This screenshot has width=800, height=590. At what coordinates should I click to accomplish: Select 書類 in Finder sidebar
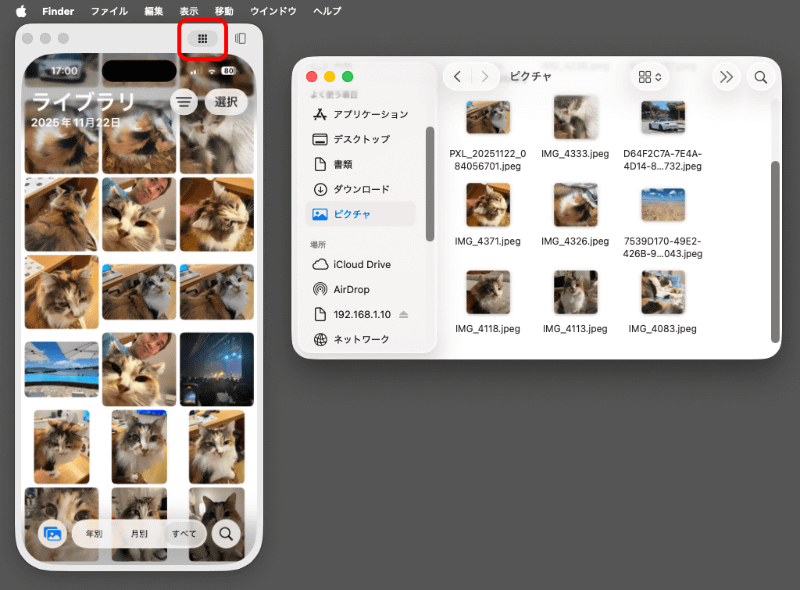point(361,164)
